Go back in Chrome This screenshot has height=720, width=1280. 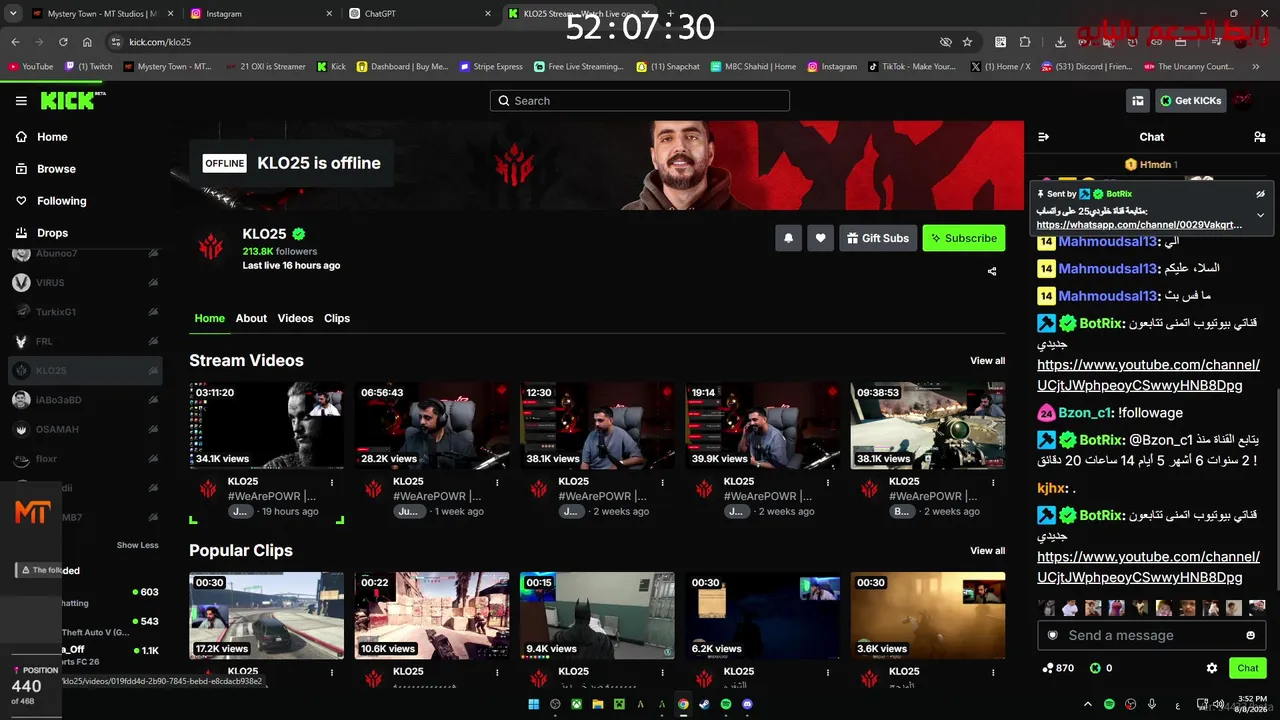pos(15,42)
